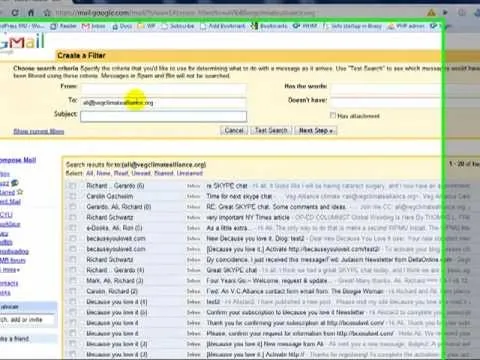Check the 'Four Years Go' message checkbox
Screen dimensions: 480x360
[x=72, y=281]
